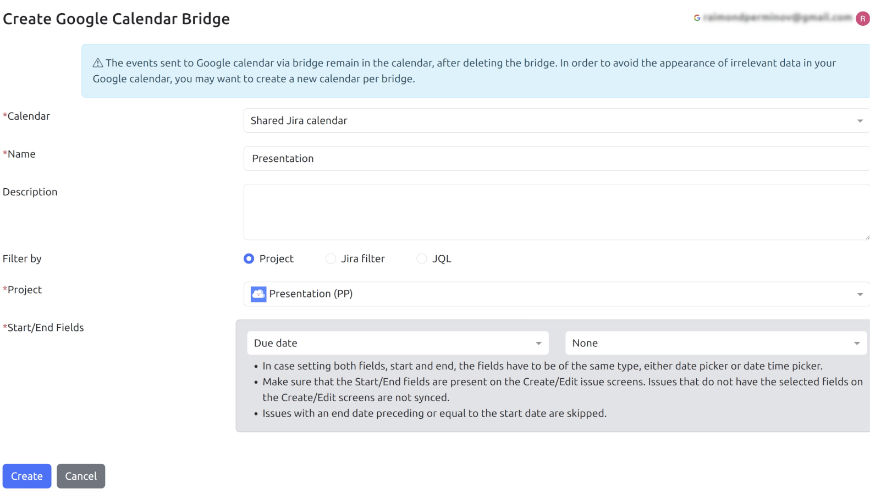Viewport: 870px width, 494px height.
Task: Select the Jira filter radio option
Action: (x=331, y=259)
